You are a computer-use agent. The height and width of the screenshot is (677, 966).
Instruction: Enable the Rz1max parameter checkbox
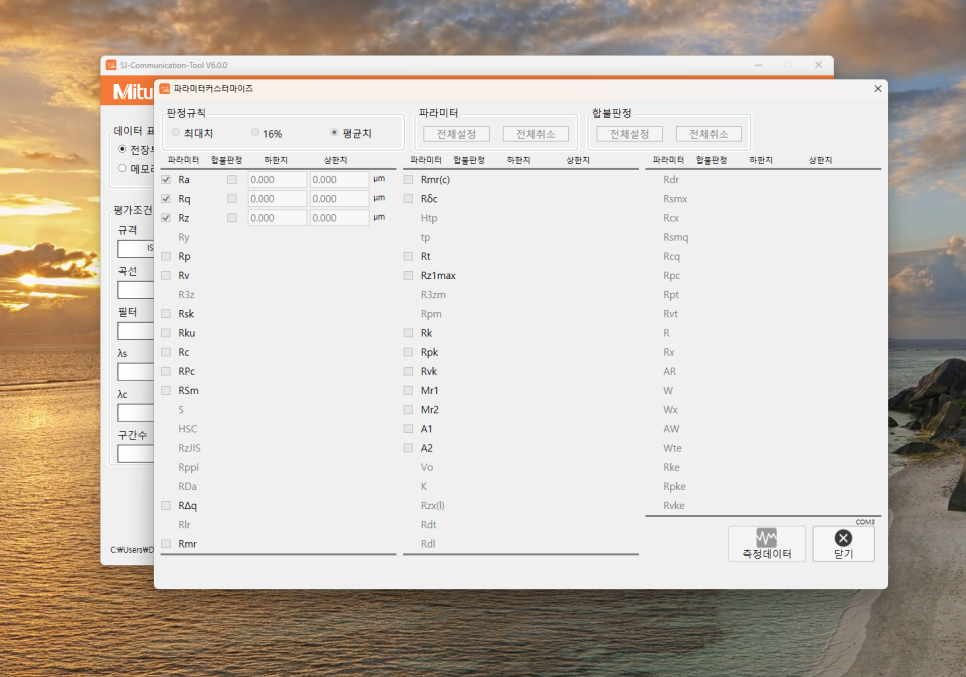click(408, 276)
